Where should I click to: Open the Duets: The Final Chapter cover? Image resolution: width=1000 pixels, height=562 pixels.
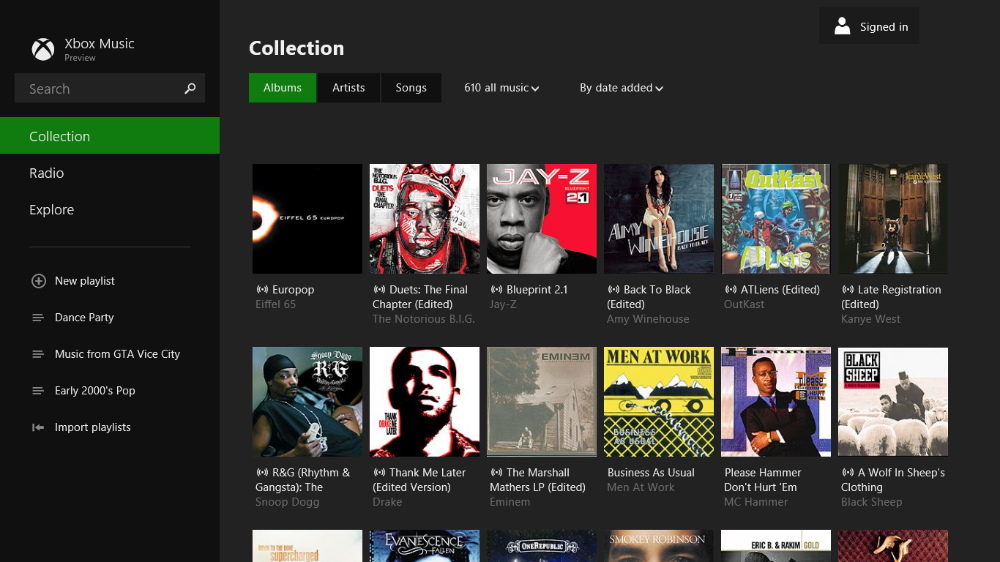click(x=425, y=219)
